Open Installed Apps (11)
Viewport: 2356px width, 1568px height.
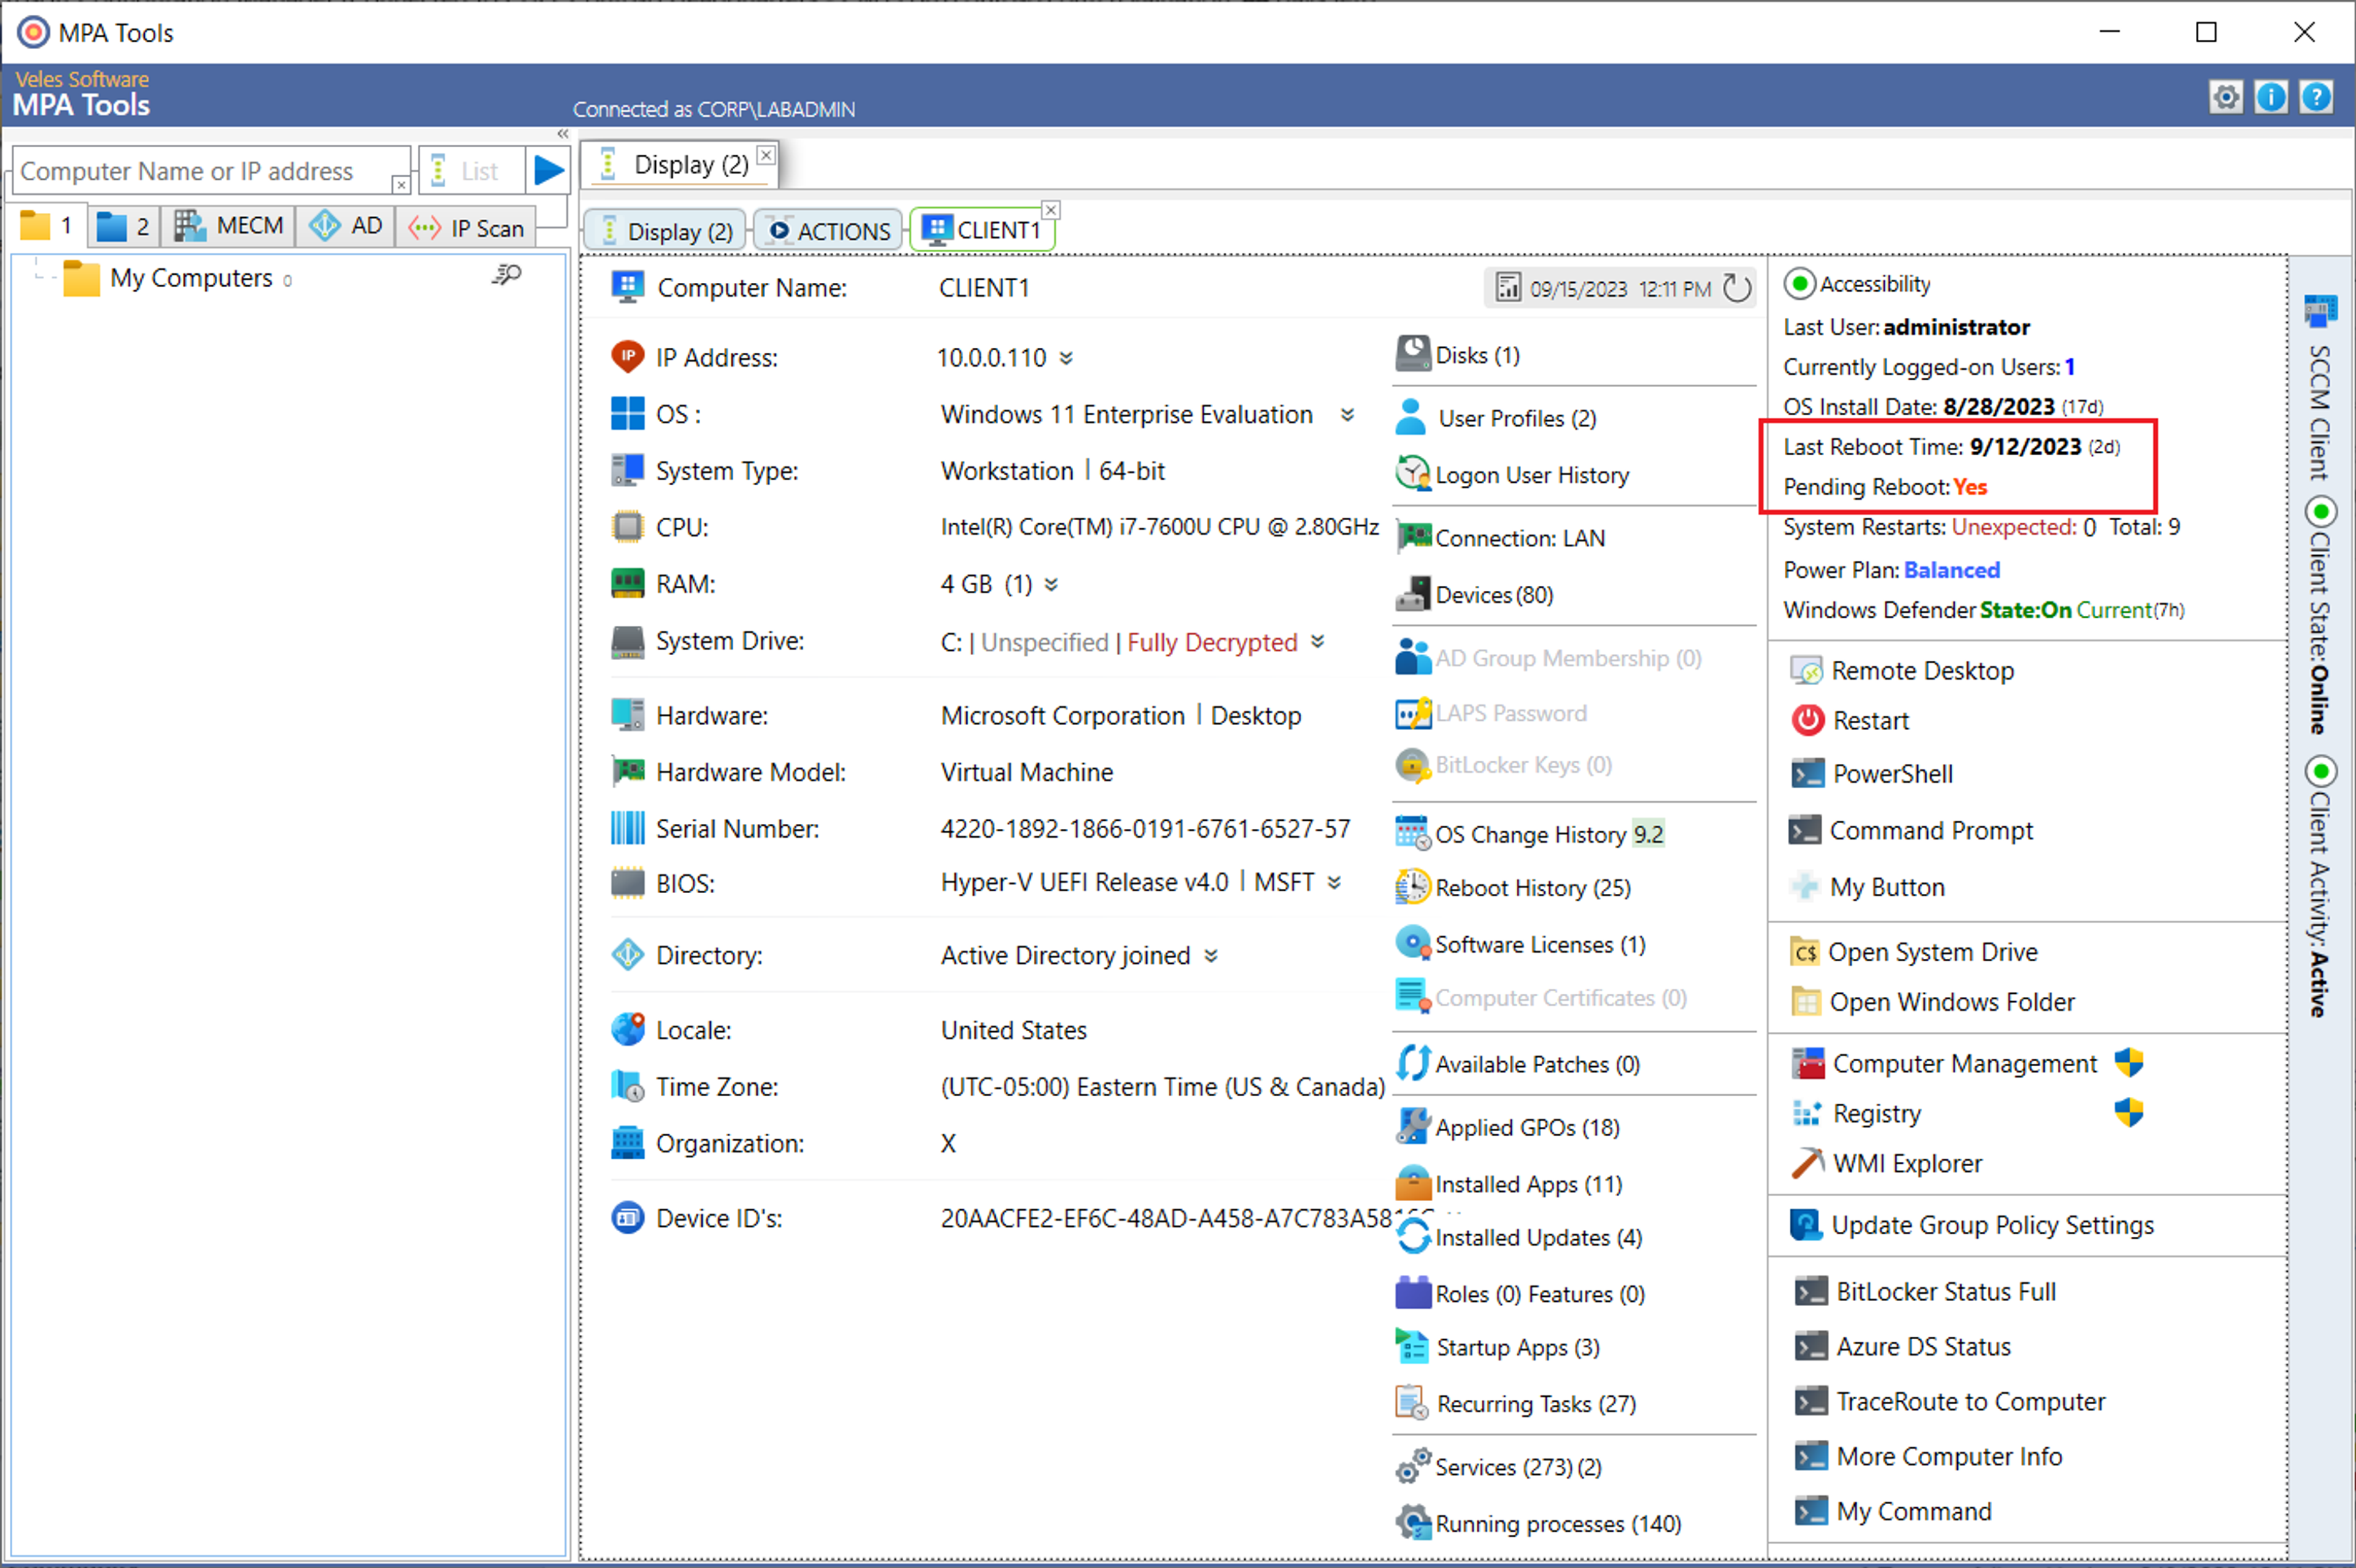[x=1509, y=1184]
